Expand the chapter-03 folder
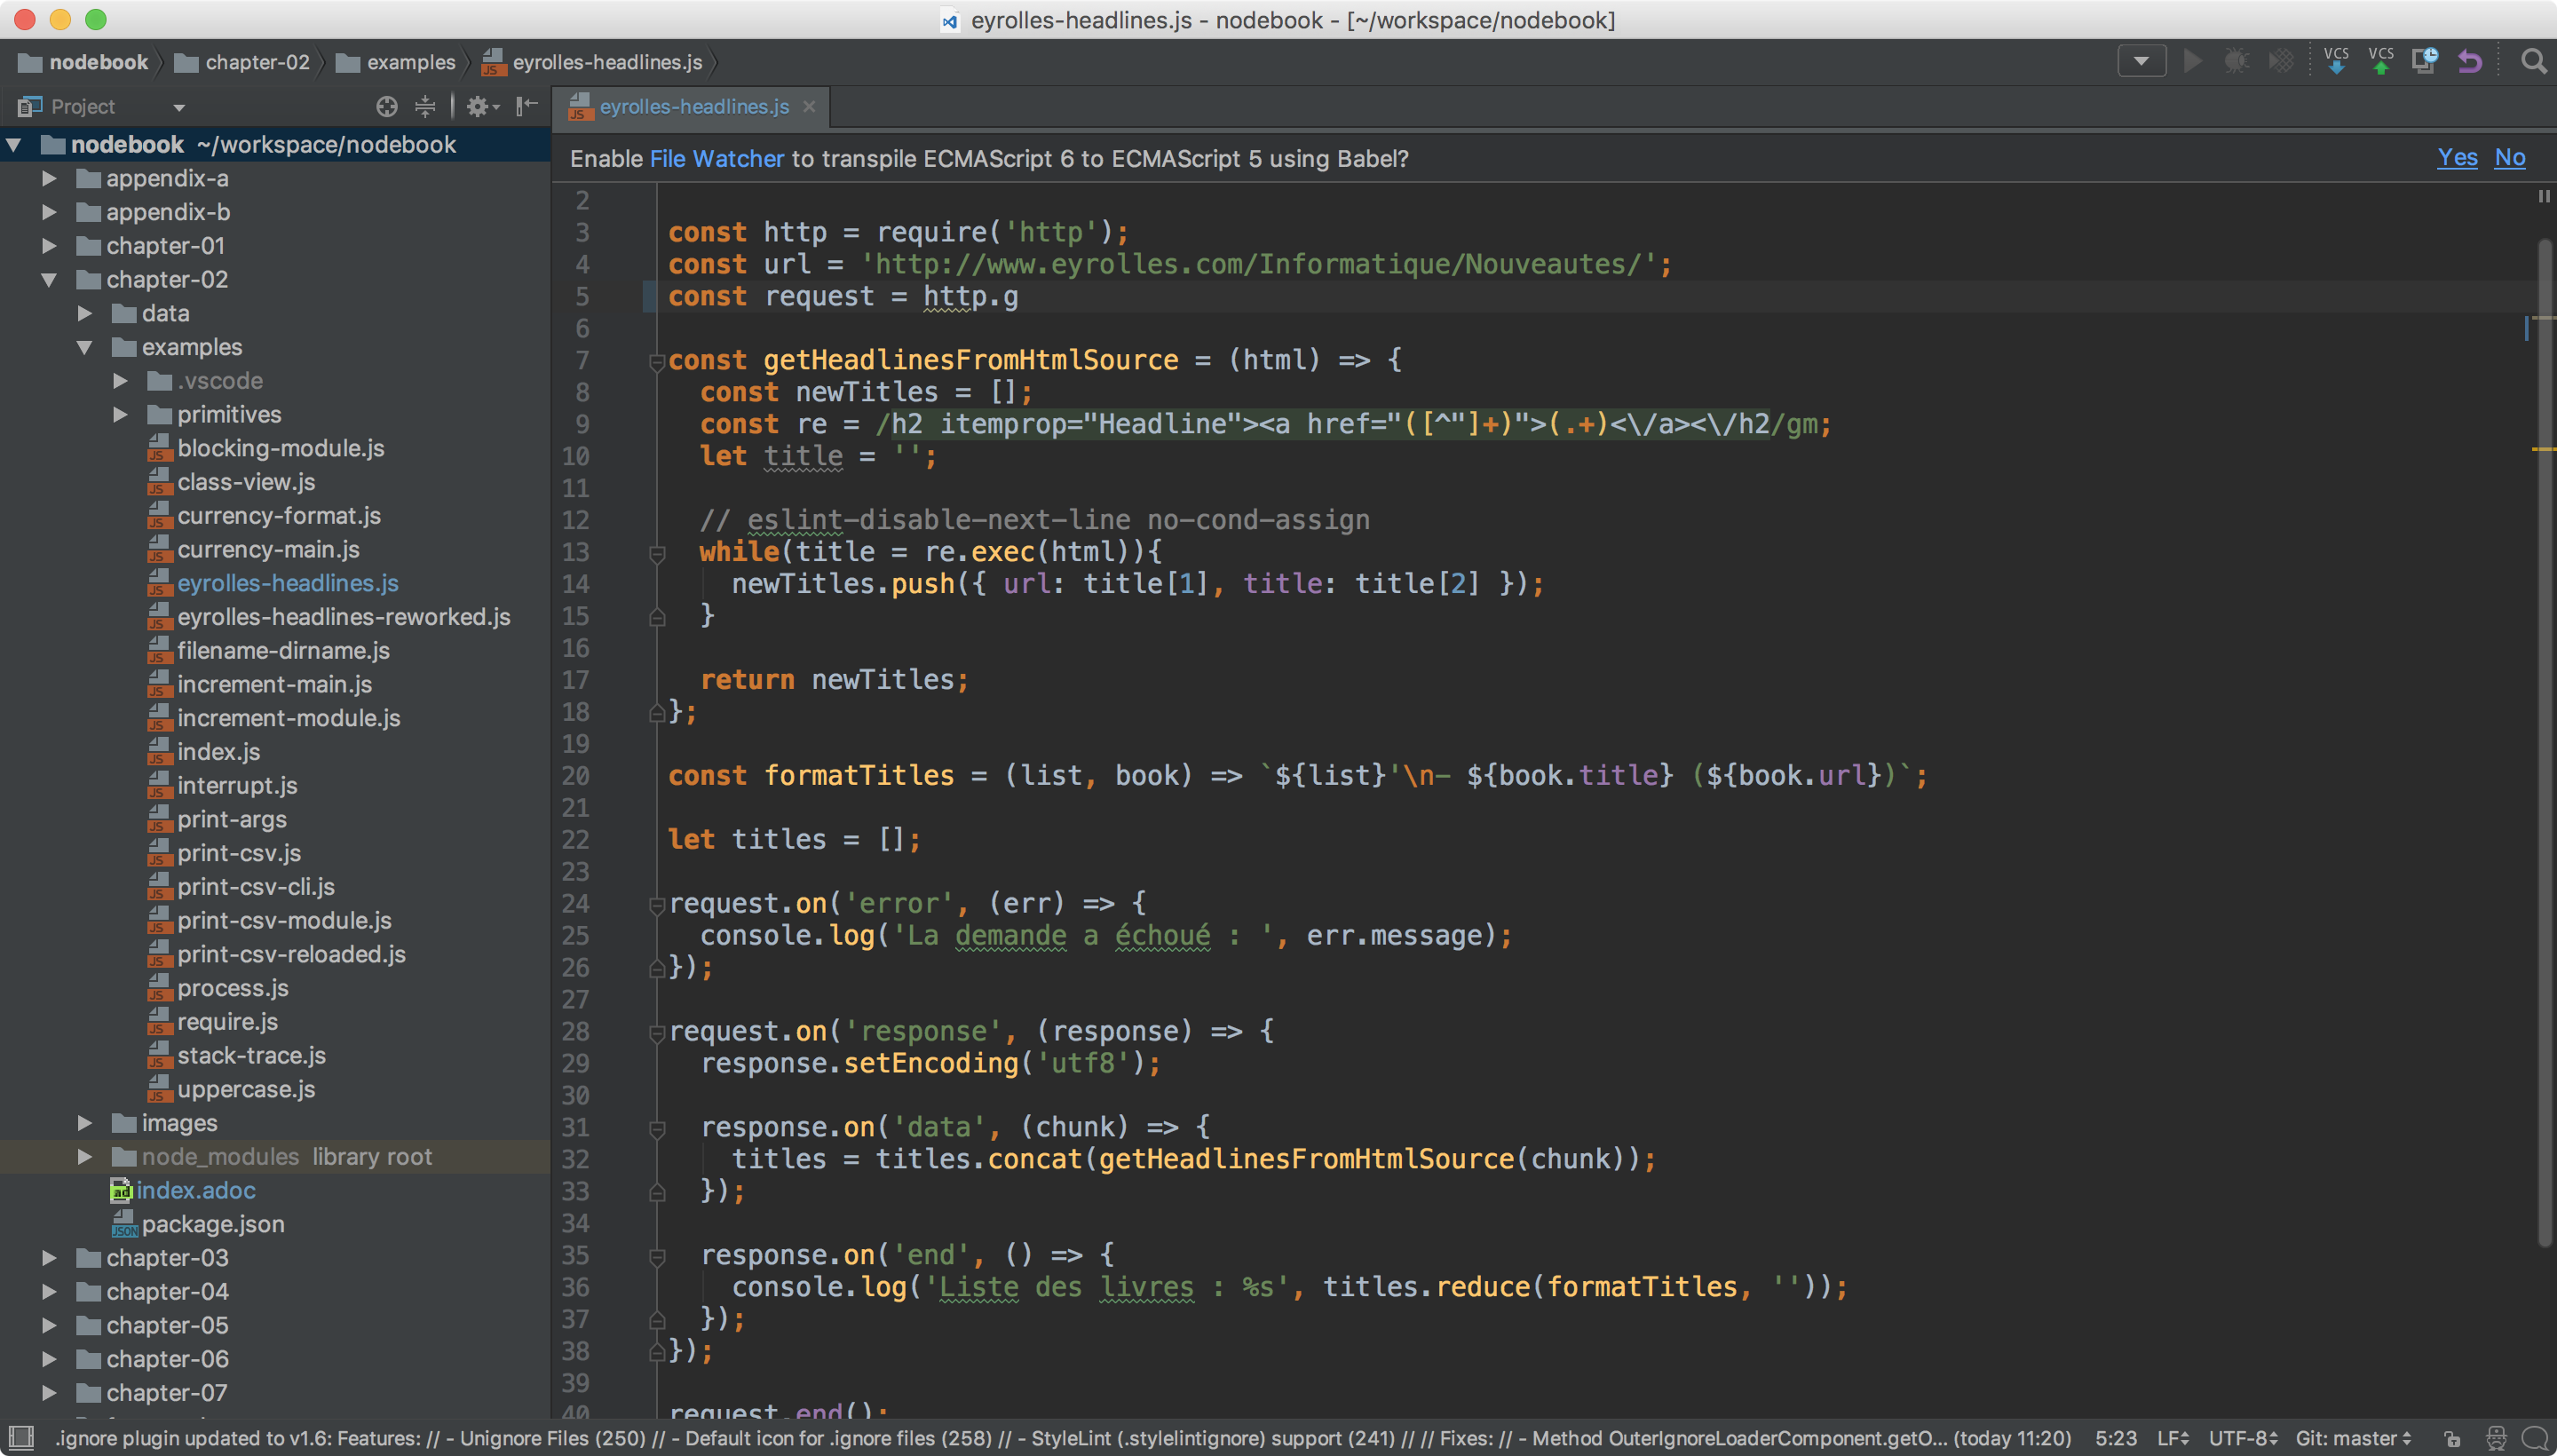The image size is (2557, 1456). (x=49, y=1257)
